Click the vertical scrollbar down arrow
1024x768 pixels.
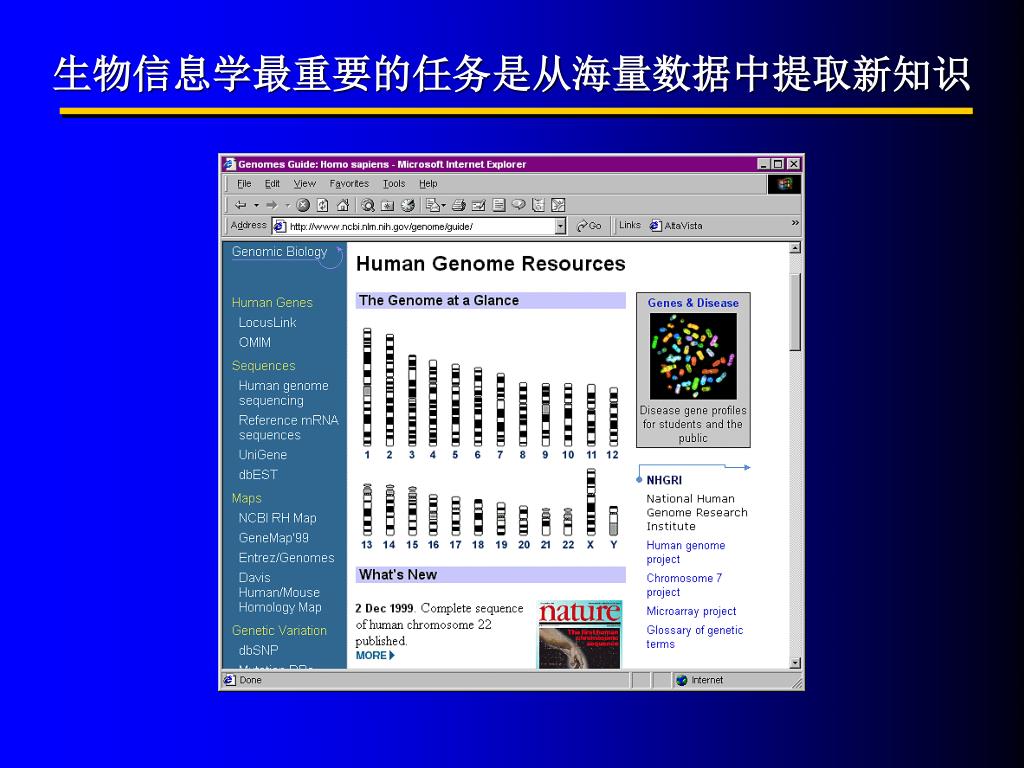[x=795, y=663]
